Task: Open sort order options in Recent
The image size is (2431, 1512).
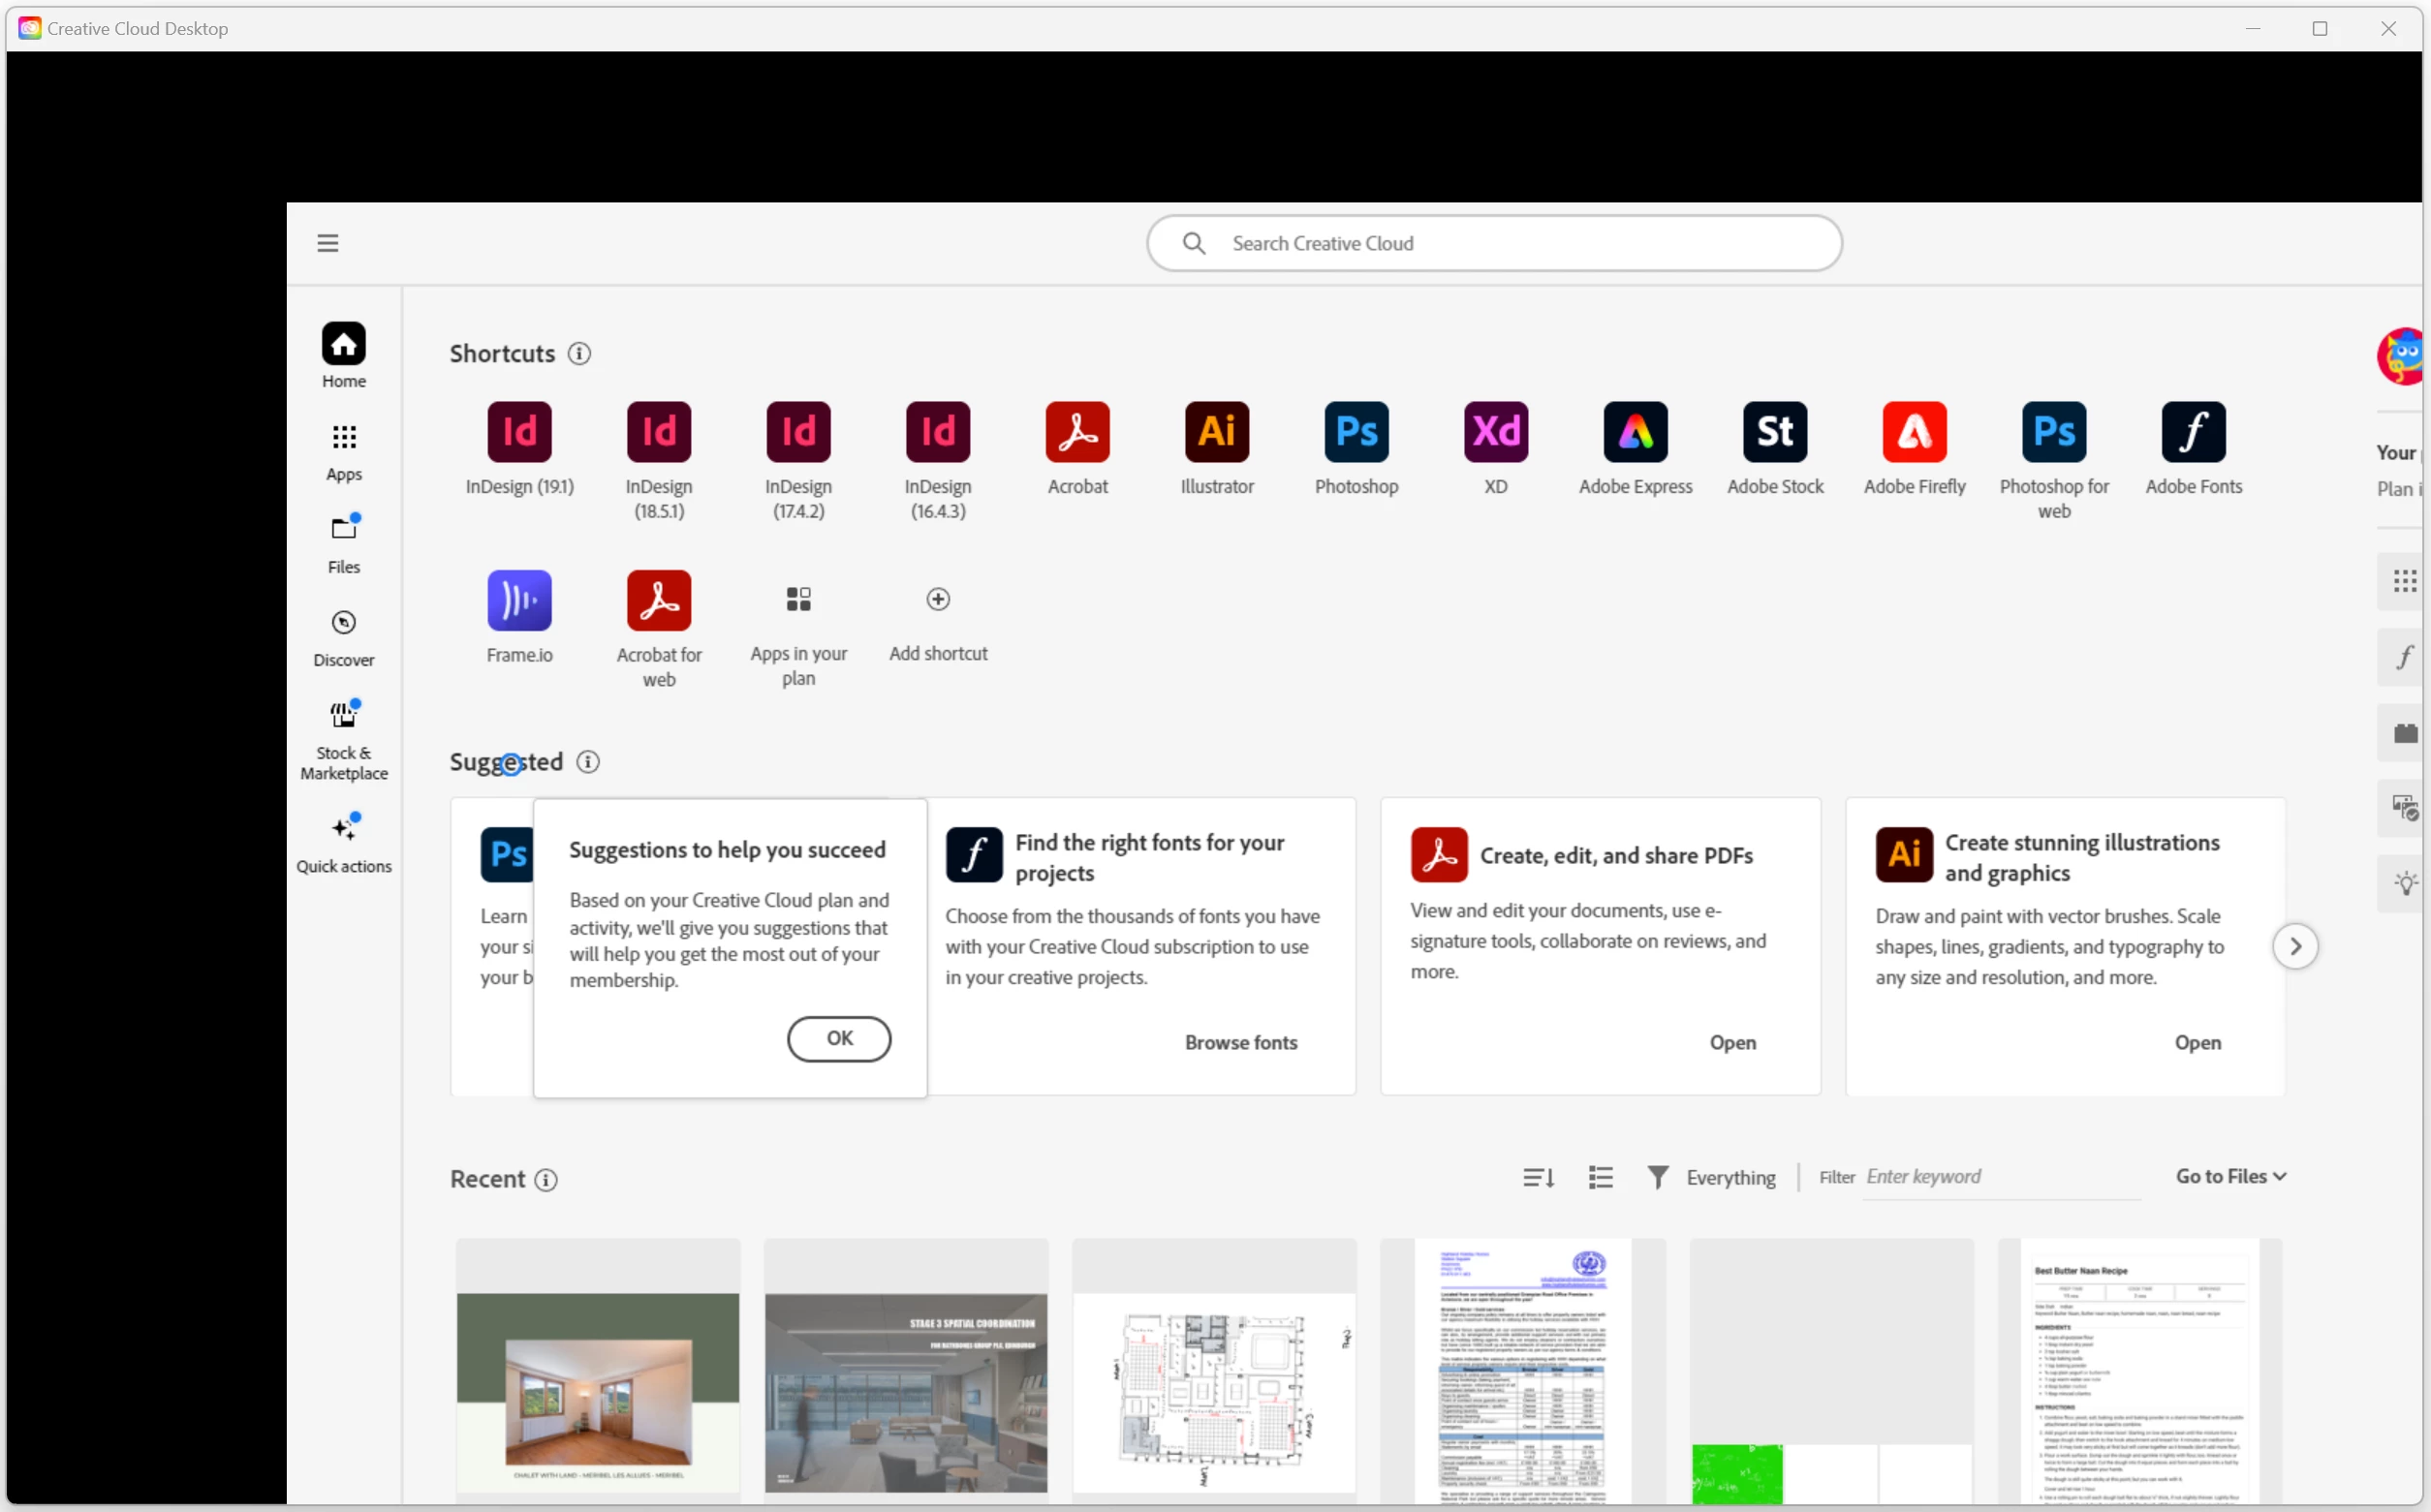Action: [1538, 1177]
